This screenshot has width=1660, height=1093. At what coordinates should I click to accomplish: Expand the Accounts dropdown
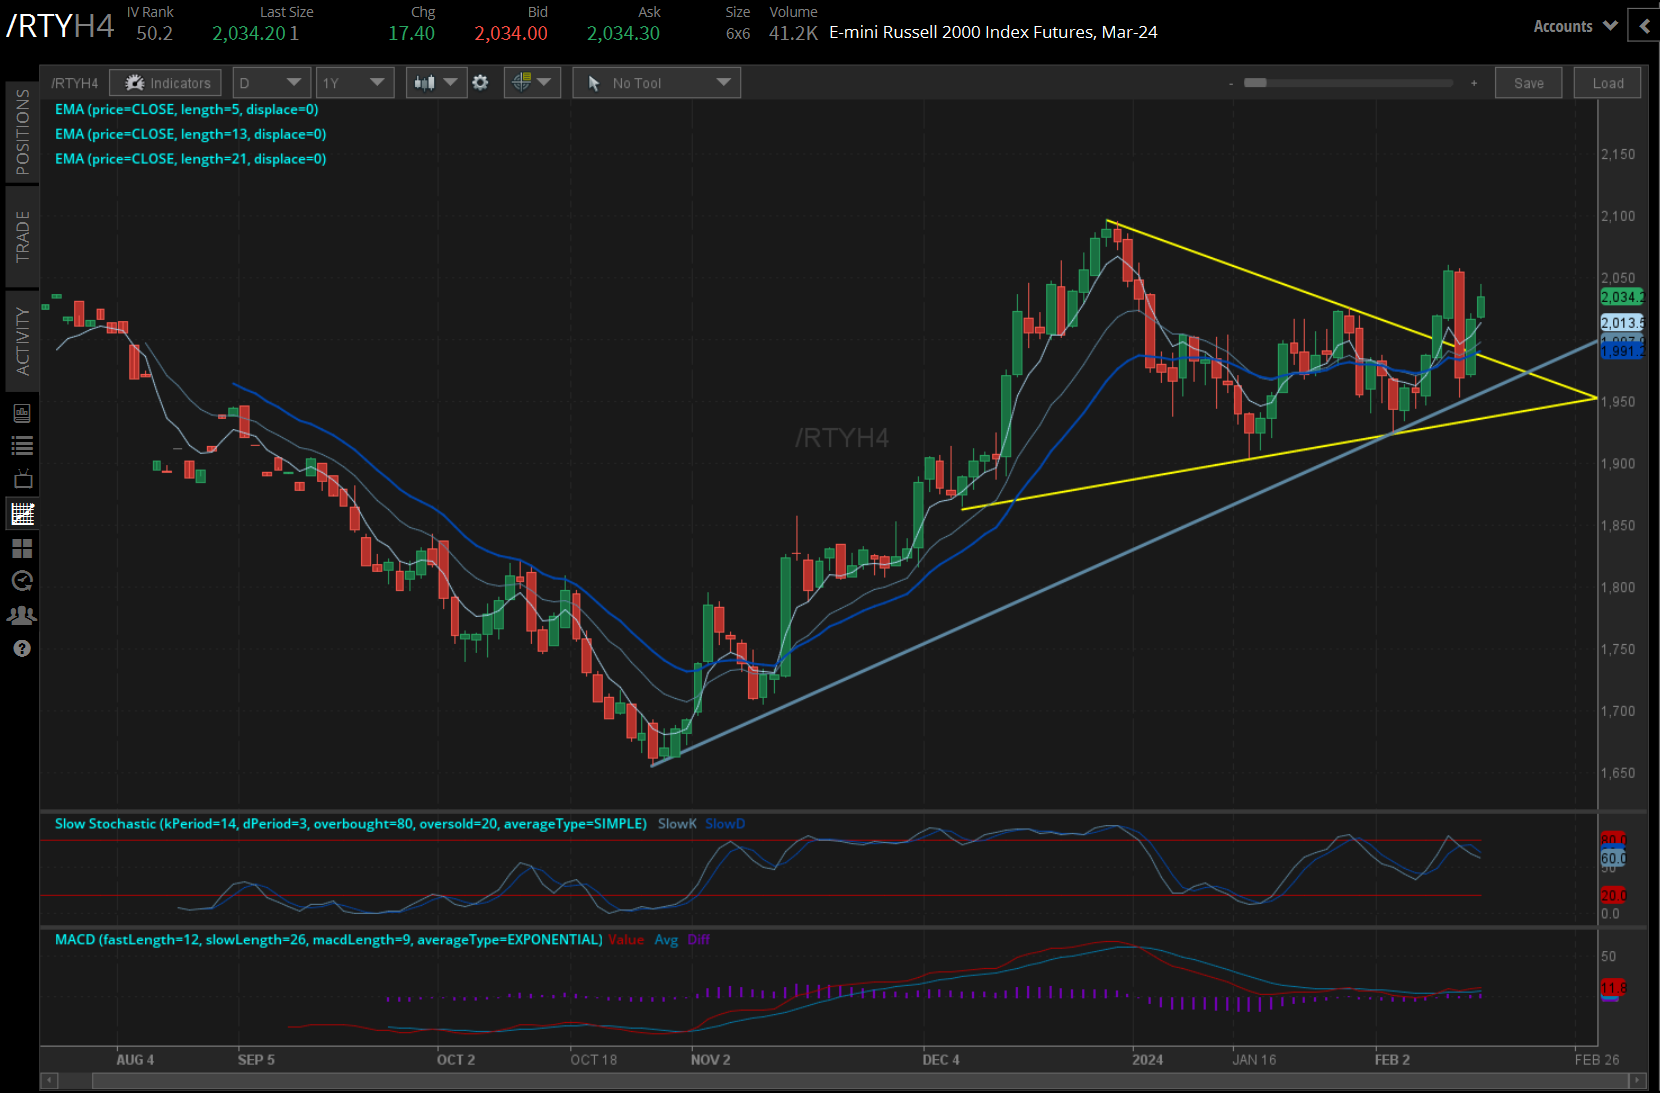[x=1575, y=27]
